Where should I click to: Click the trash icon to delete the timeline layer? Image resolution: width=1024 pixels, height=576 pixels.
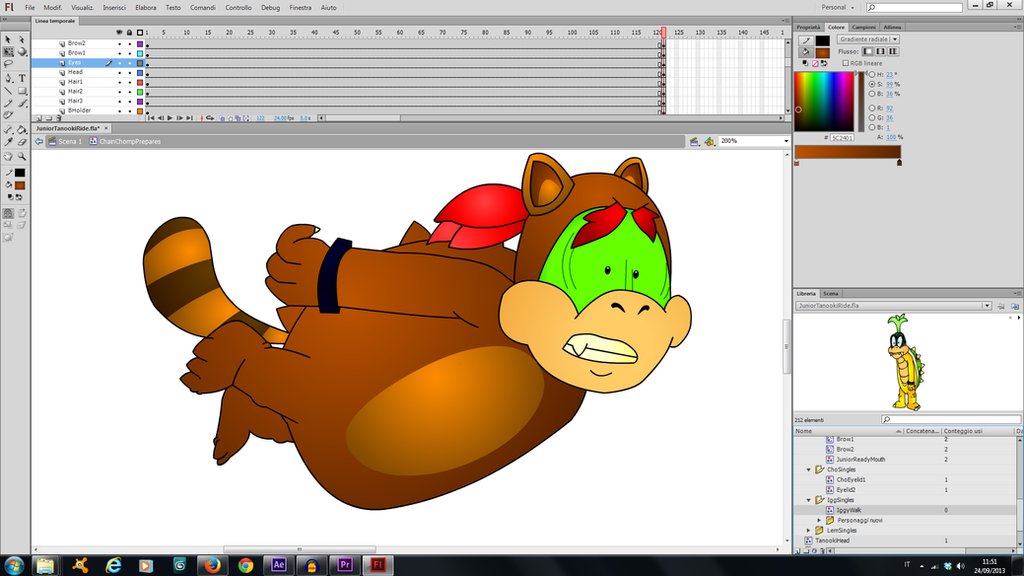[59, 119]
